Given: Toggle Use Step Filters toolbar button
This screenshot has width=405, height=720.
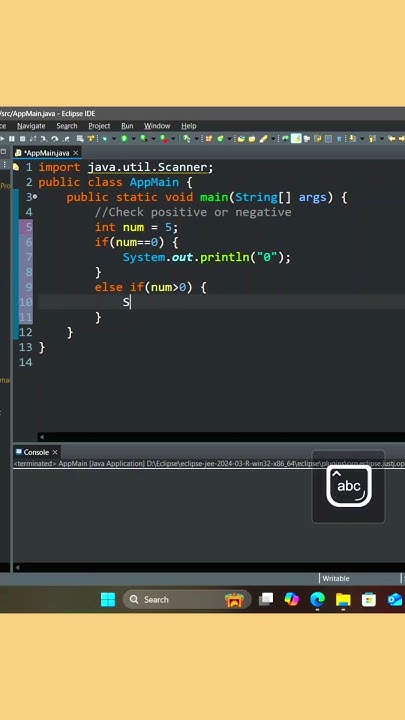Looking at the screenshot, I should tap(91, 138).
